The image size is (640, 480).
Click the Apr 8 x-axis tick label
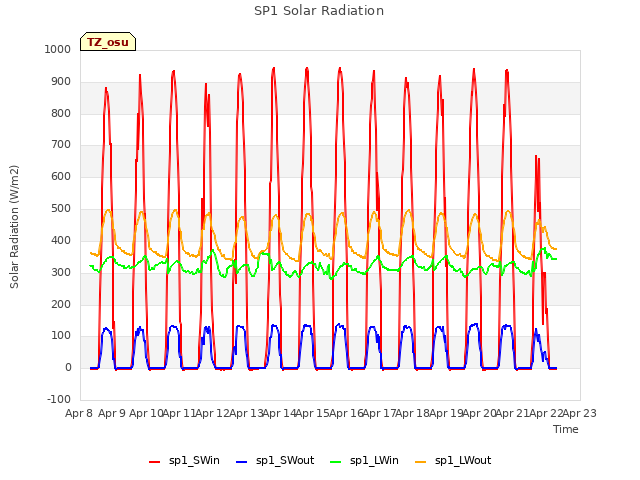coord(79,413)
